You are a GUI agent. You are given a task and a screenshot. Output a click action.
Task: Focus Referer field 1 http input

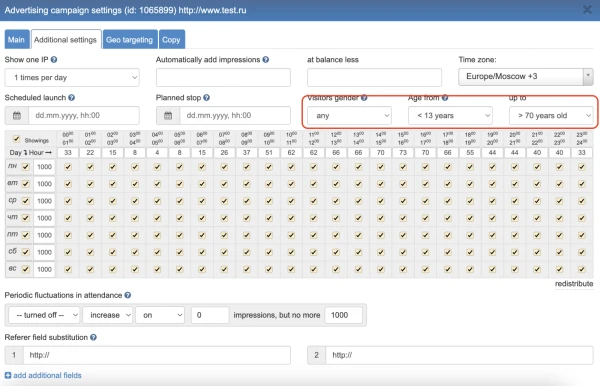tap(157, 355)
